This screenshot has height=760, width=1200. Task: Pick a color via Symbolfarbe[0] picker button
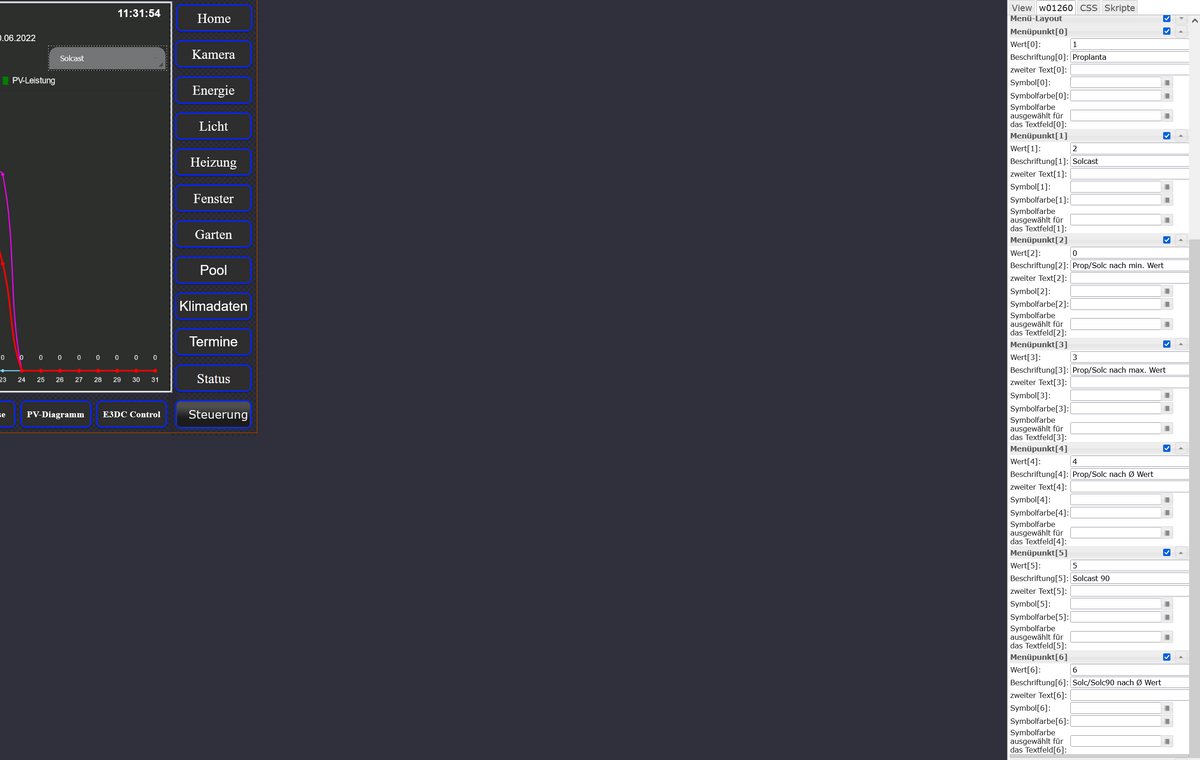tap(1167, 96)
